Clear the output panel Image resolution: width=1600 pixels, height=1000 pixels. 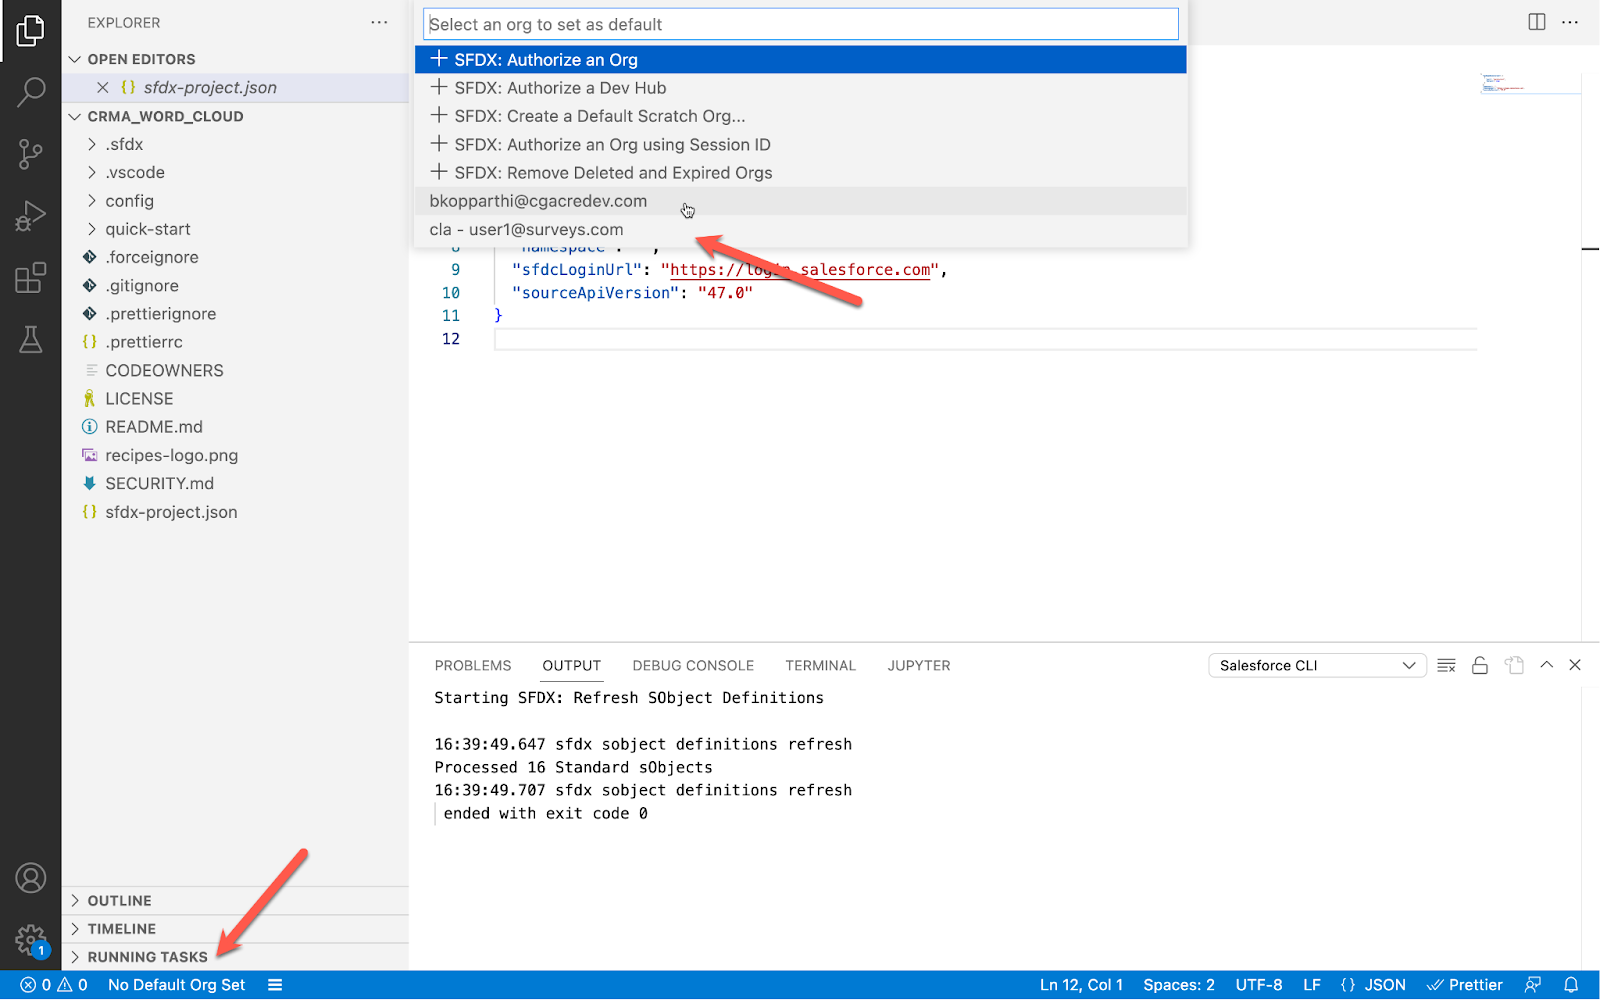tap(1446, 666)
